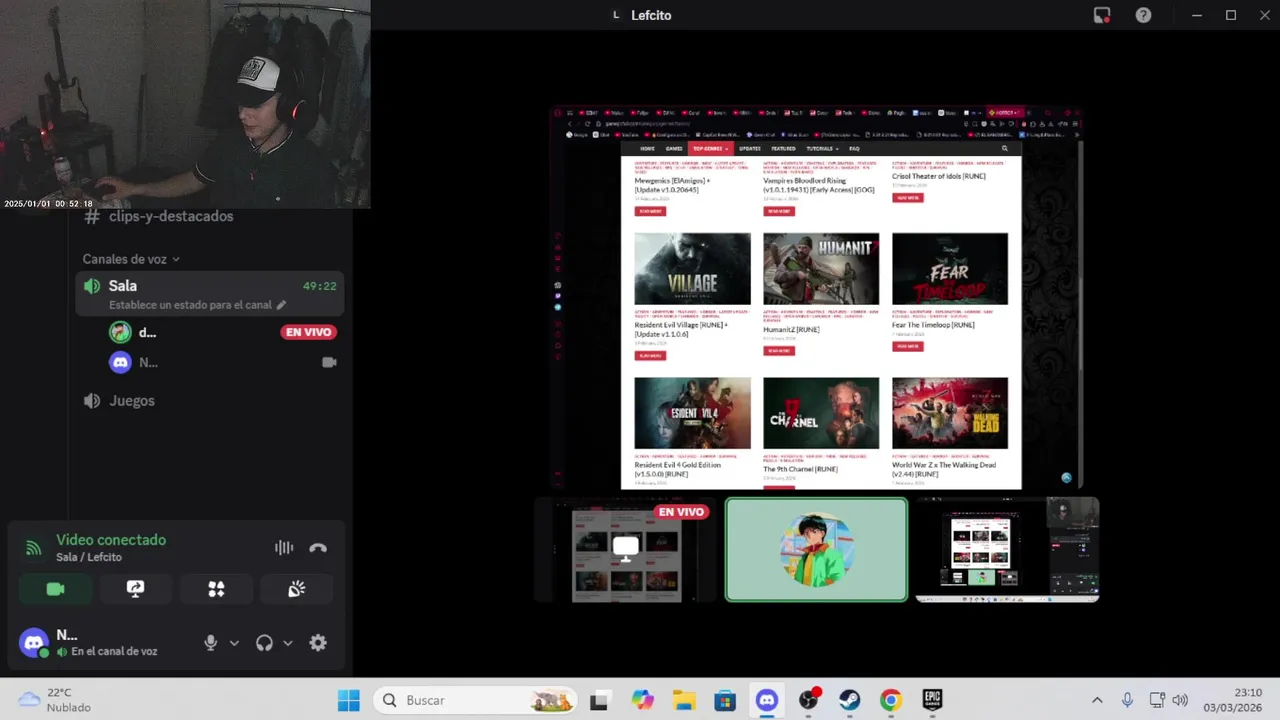
Task: Click your avatar in the Discord user panel
Action: 34,643
